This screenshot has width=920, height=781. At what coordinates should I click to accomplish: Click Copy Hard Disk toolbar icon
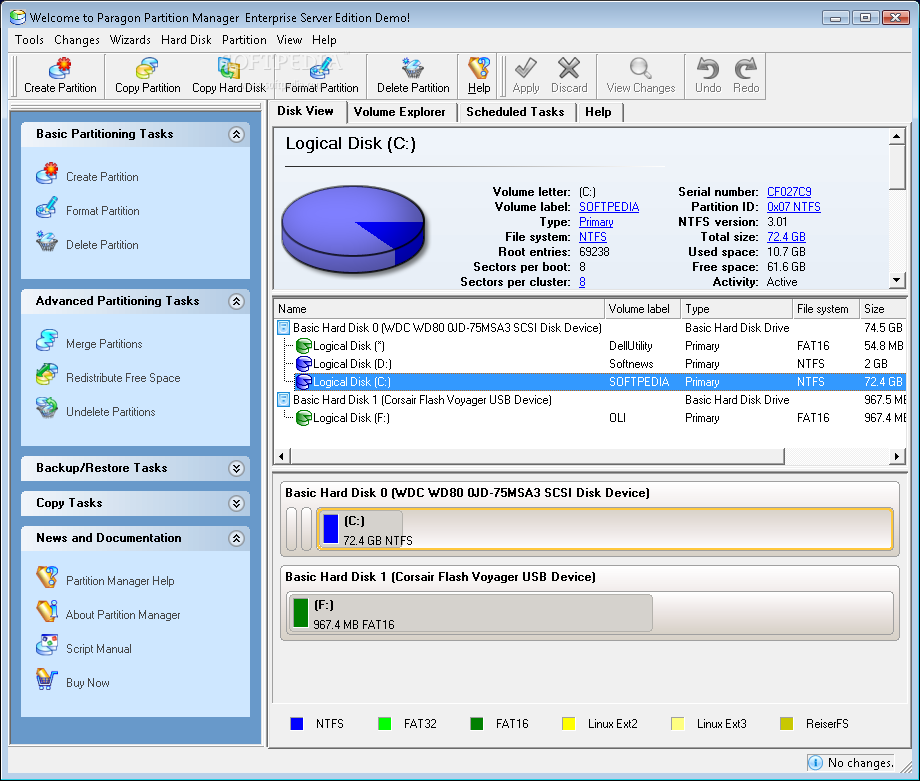click(x=229, y=69)
